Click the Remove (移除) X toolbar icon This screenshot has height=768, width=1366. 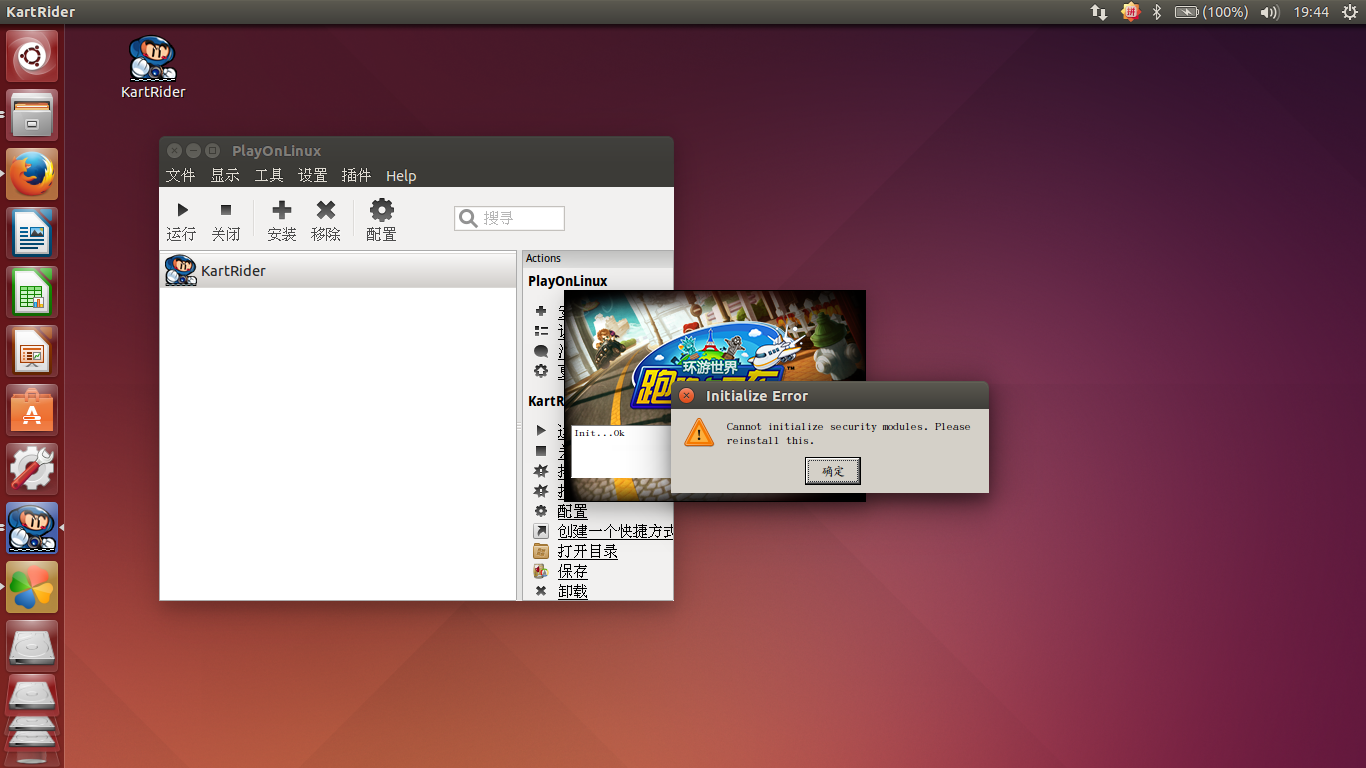[326, 210]
